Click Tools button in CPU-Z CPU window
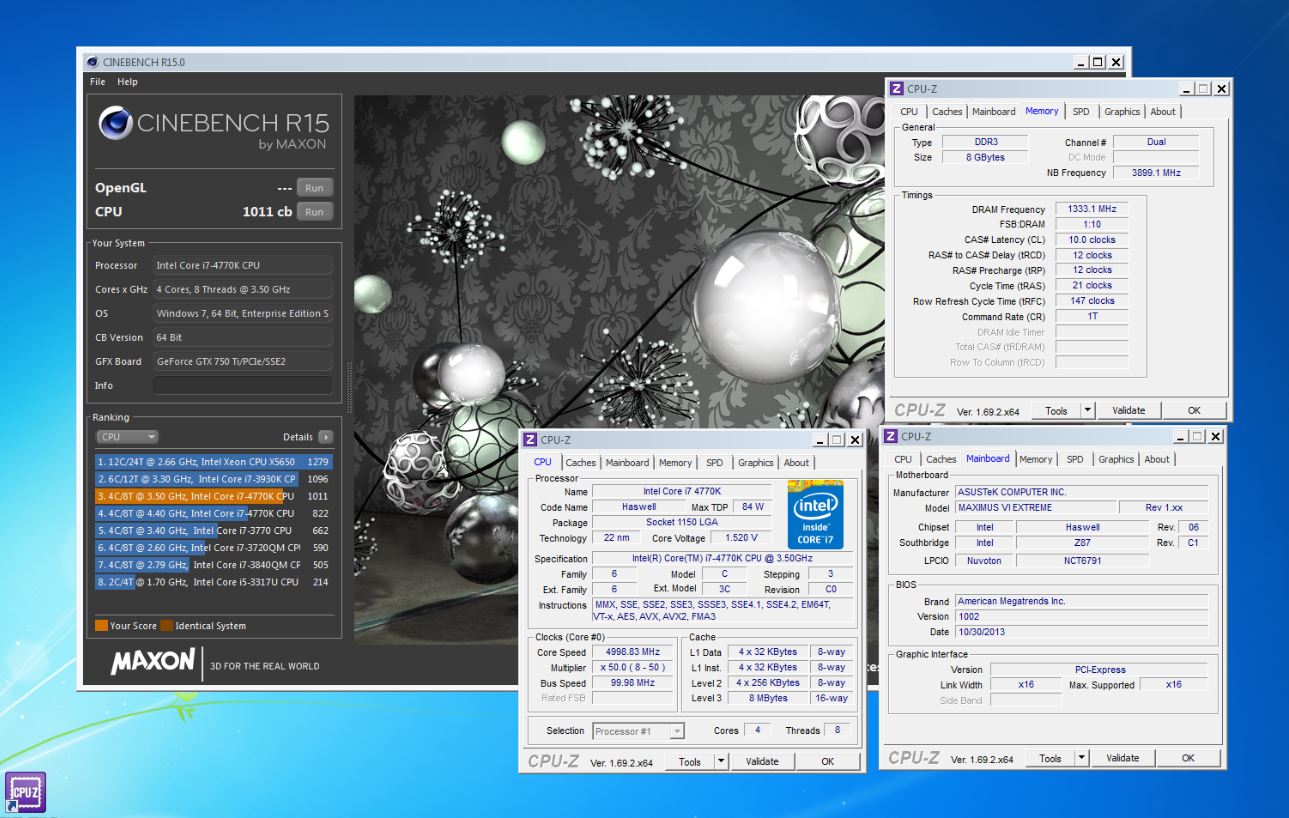Image resolution: width=1289 pixels, height=818 pixels. click(689, 761)
